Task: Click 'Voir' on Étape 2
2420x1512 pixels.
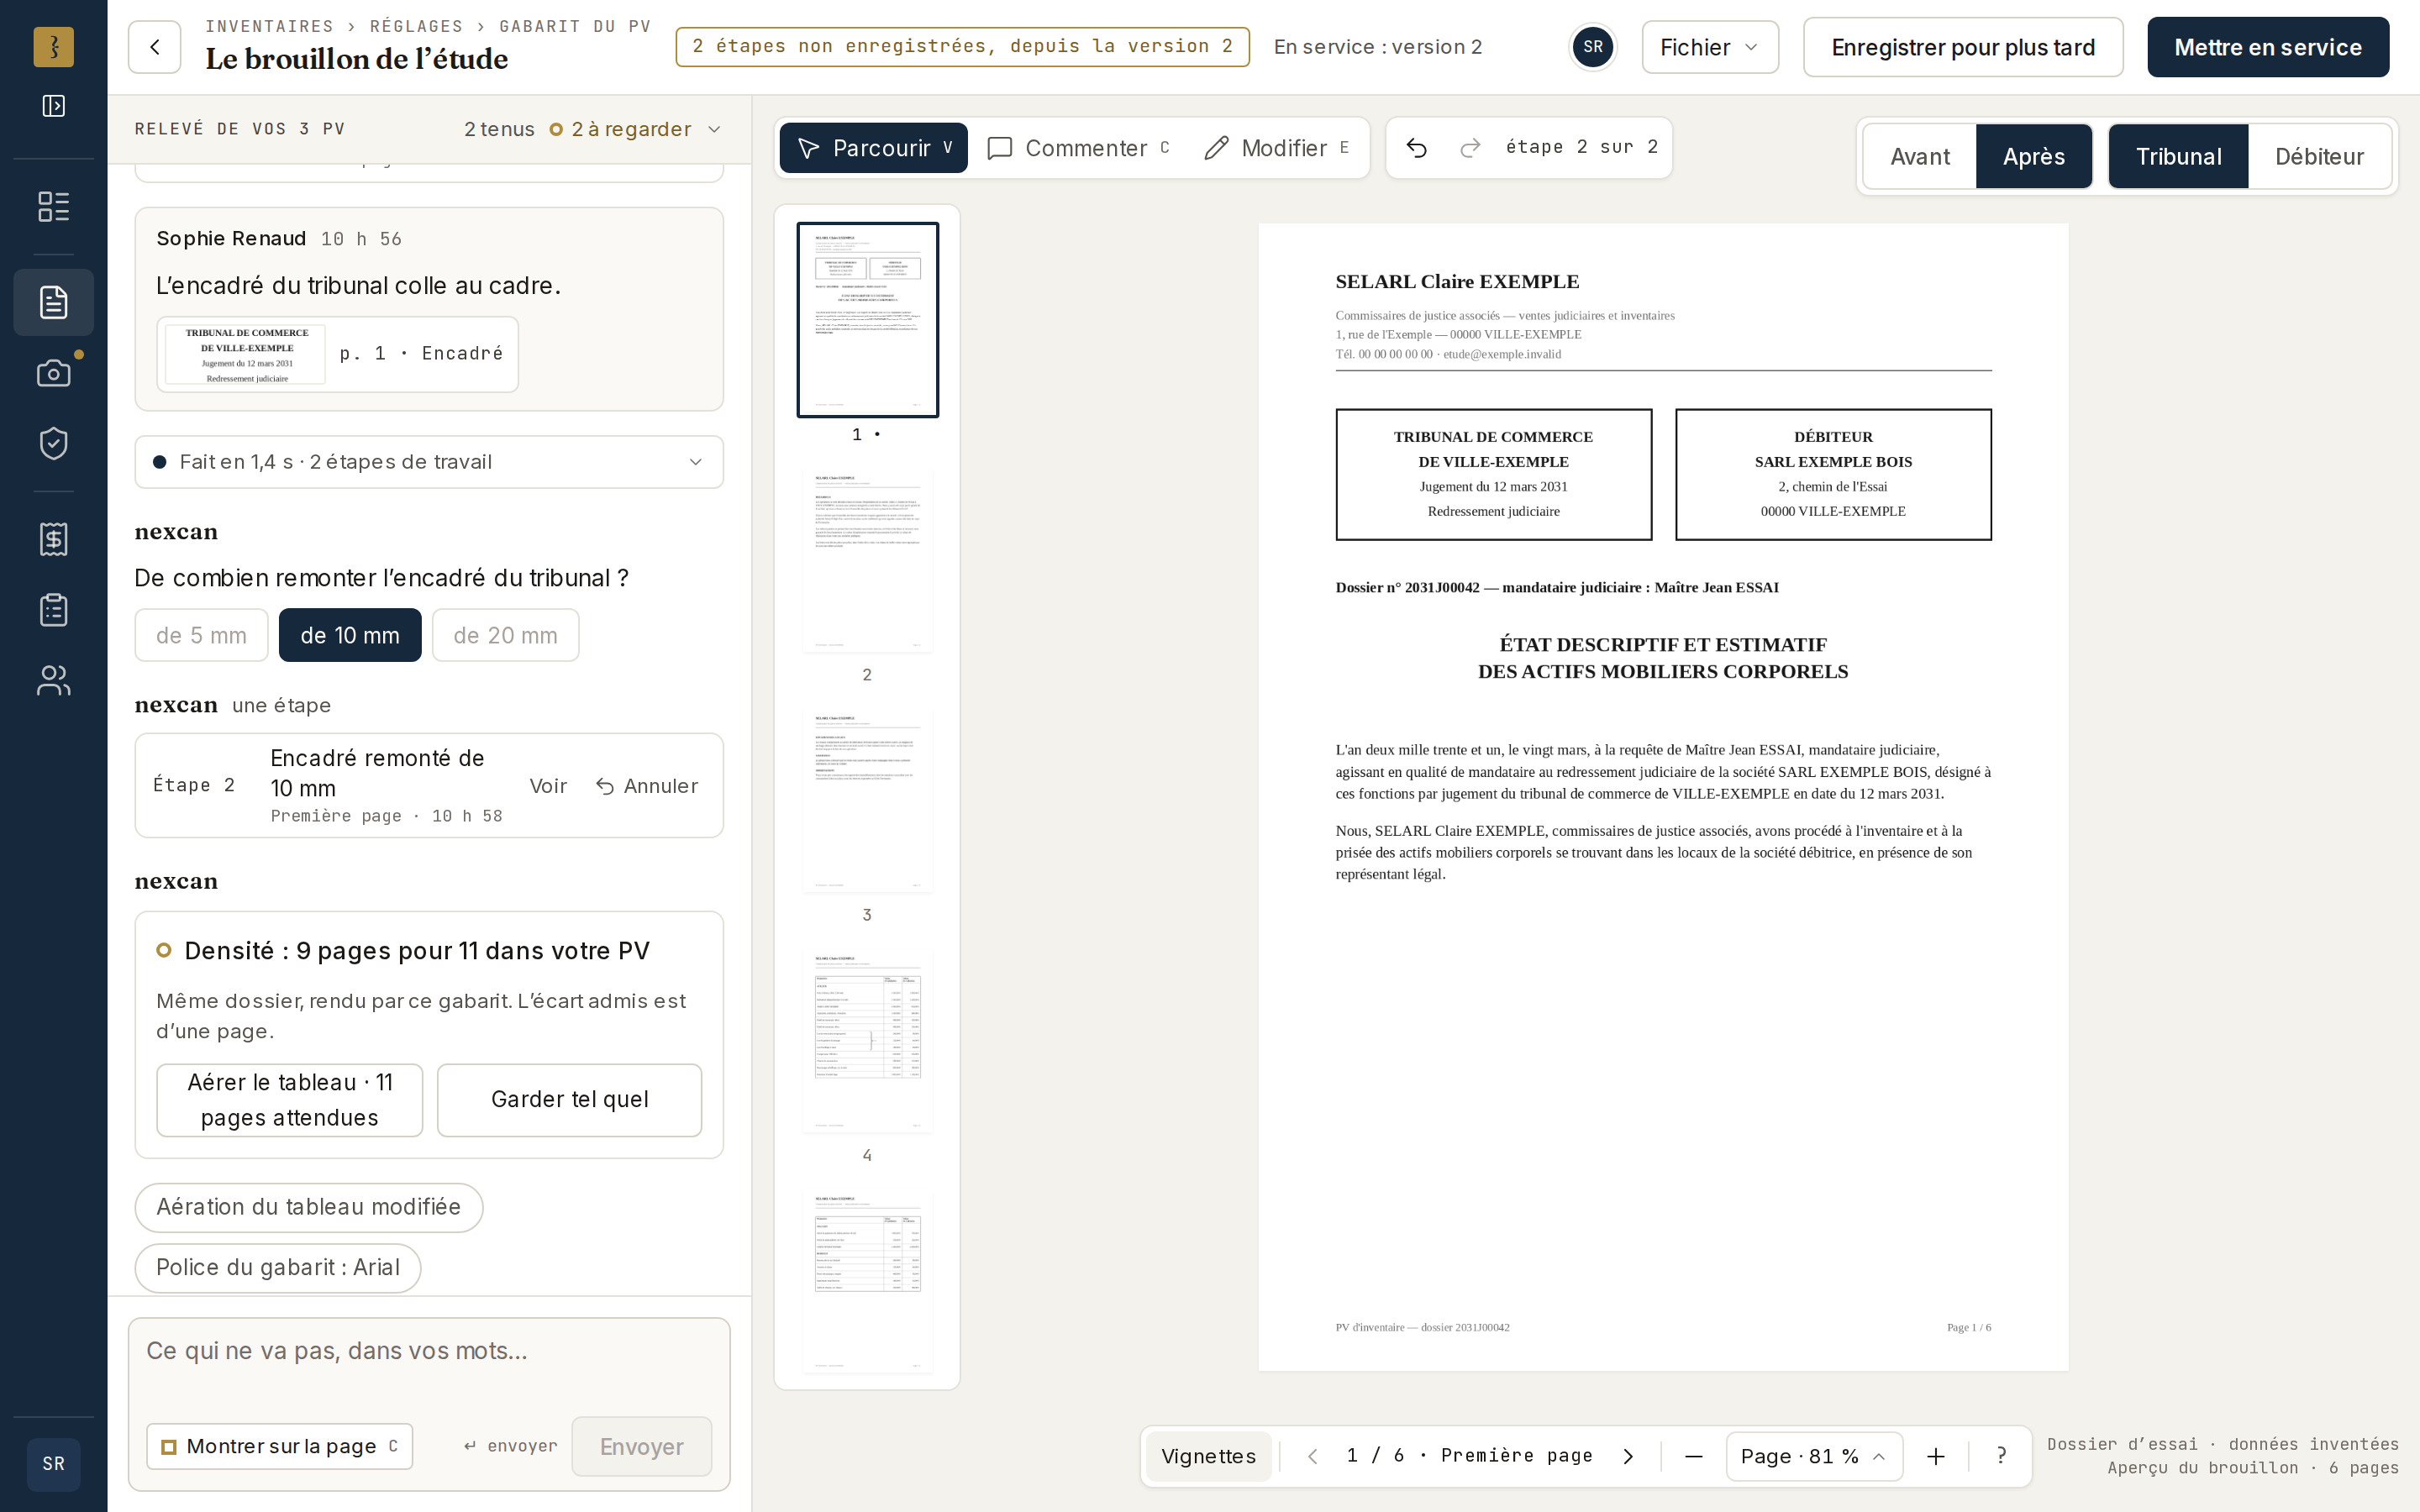Action: point(548,786)
